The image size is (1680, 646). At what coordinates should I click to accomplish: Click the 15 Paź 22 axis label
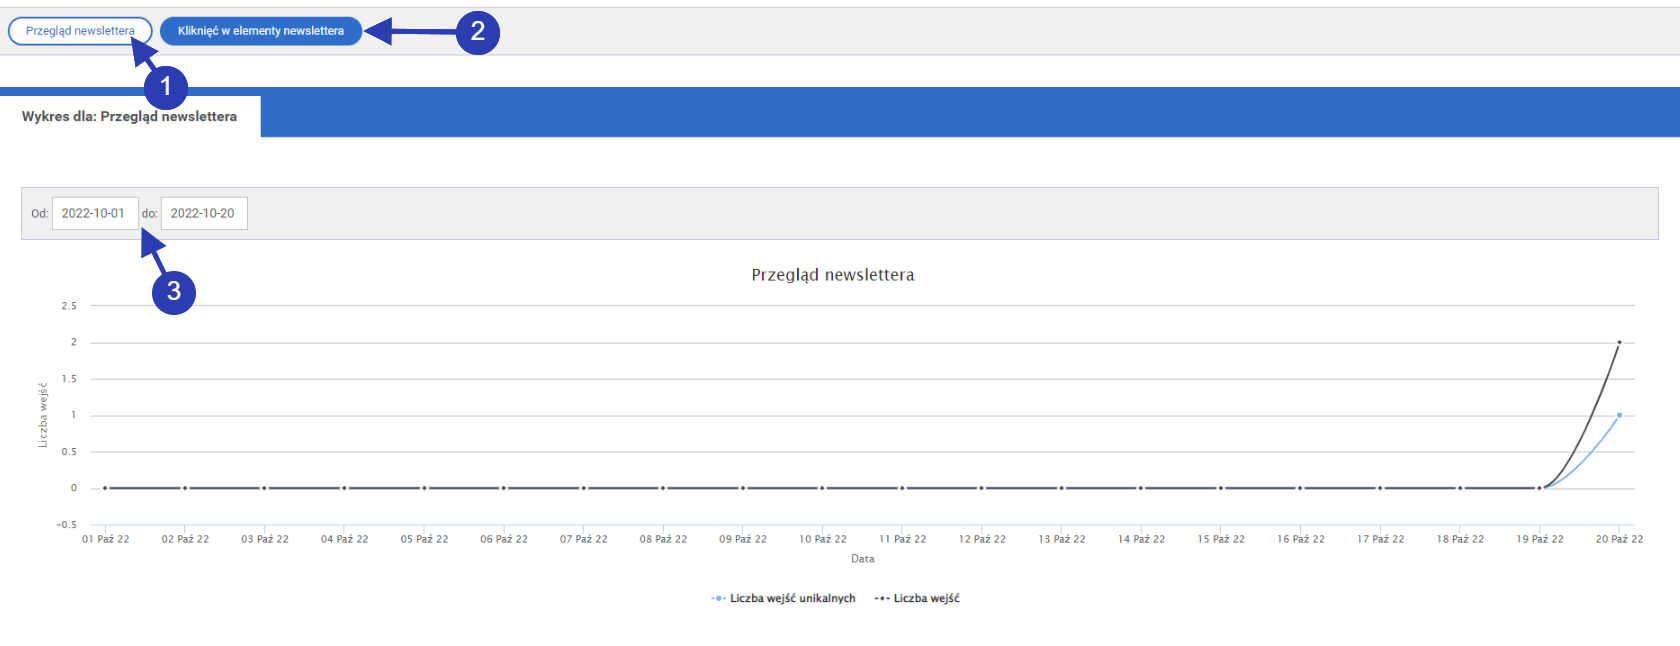click(1221, 539)
